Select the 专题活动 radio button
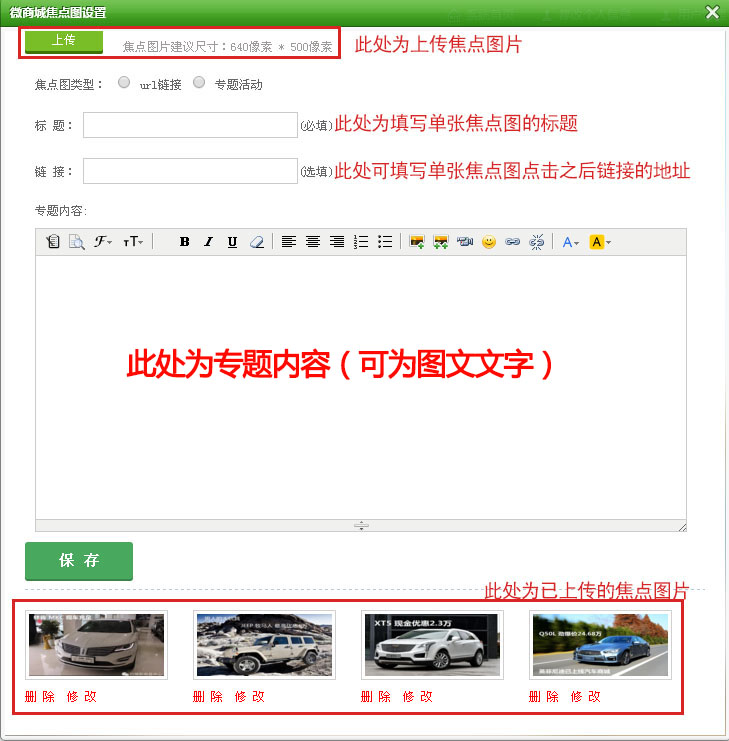The height and width of the screenshot is (741, 729). [199, 83]
